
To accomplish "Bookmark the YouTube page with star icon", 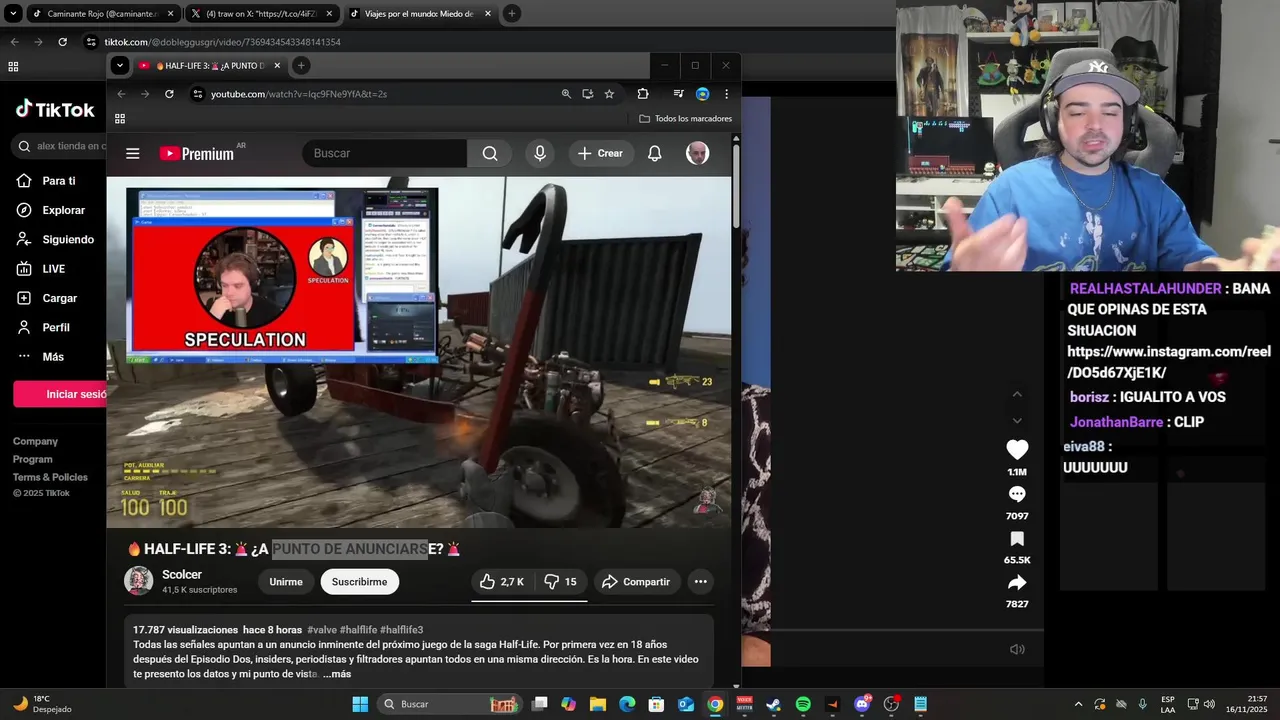I will (x=609, y=94).
